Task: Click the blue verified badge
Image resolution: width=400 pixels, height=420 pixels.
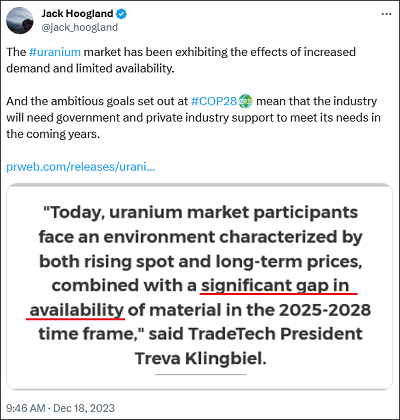Action: [121, 14]
